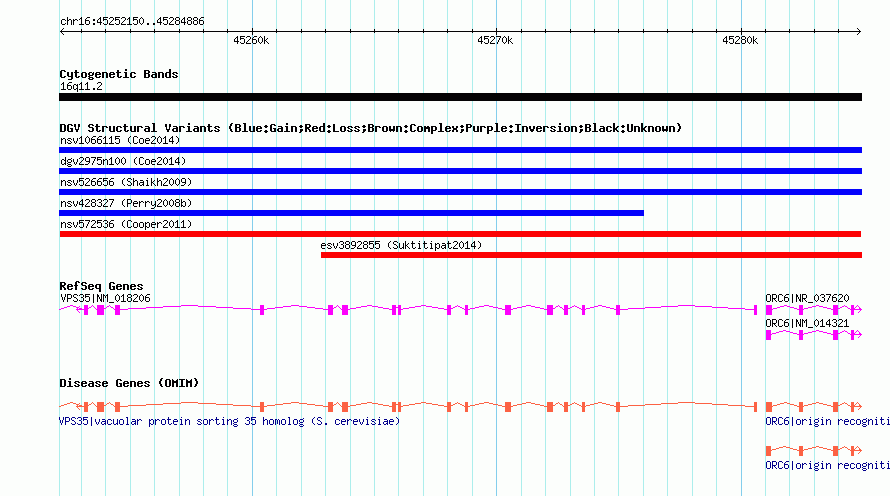This screenshot has width=890, height=496.
Task: Click the magenta ORC6 NM_014321 gene glyph
Action: coord(813,335)
